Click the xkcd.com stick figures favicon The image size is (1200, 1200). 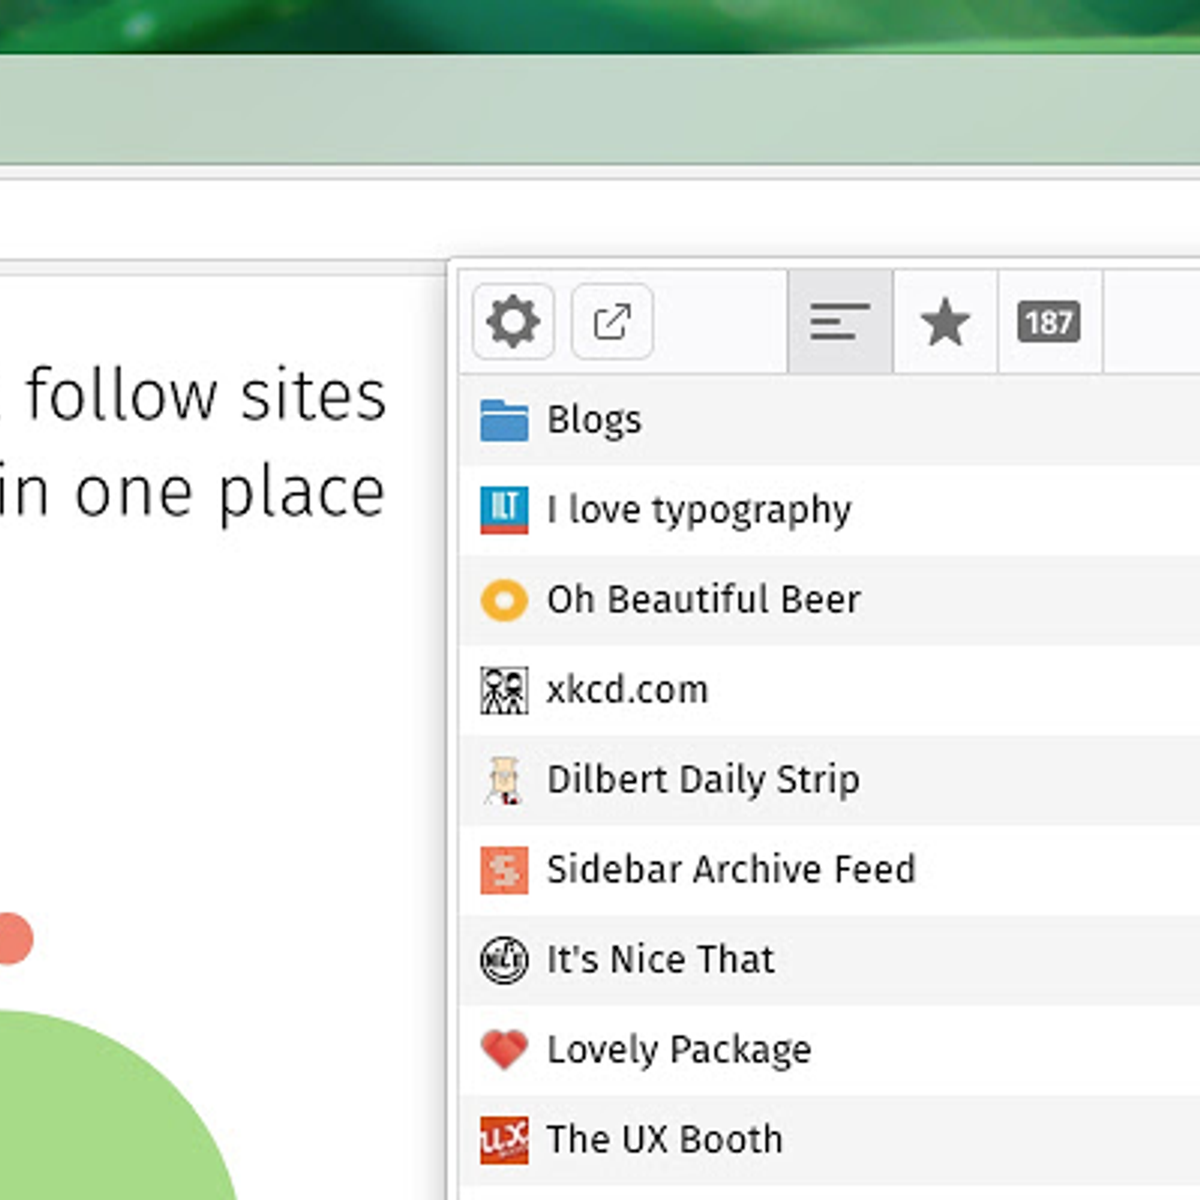point(504,690)
